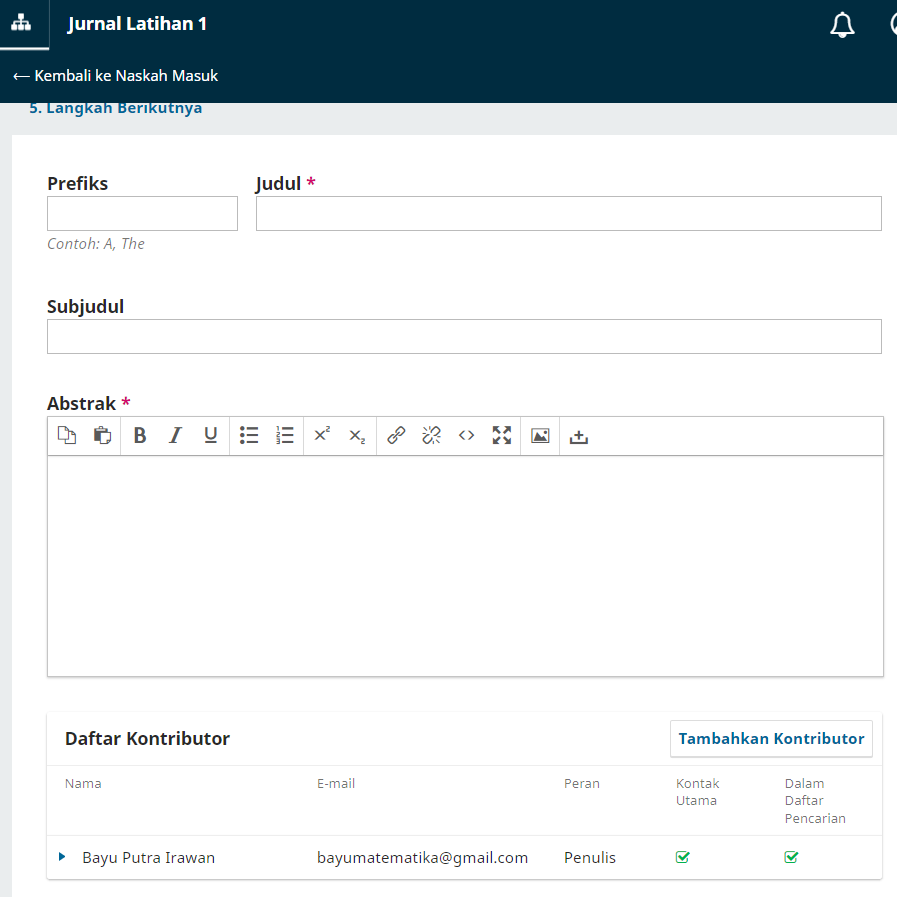Click Paste icon in Abstrak toolbar
This screenshot has width=897, height=897.
click(102, 436)
